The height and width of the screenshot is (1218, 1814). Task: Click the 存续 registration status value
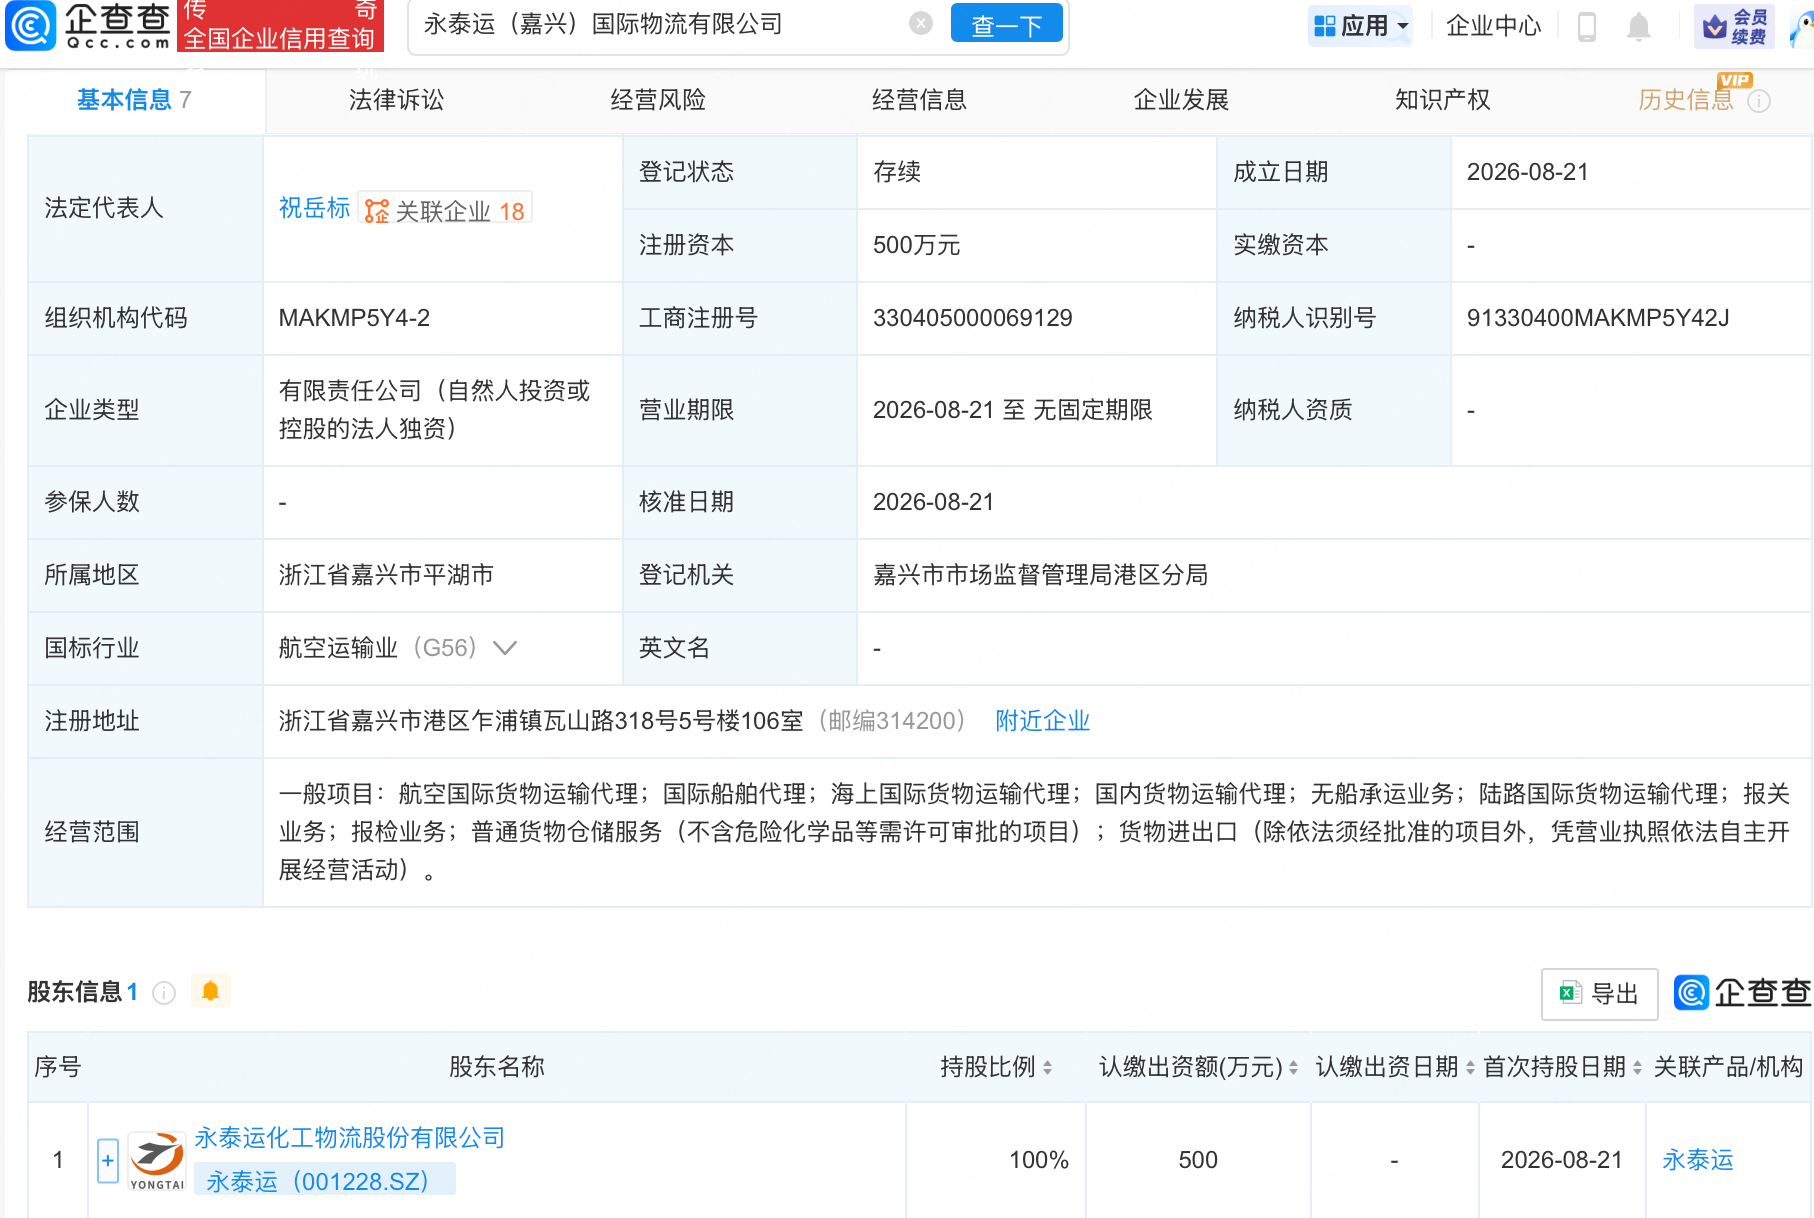coord(896,172)
